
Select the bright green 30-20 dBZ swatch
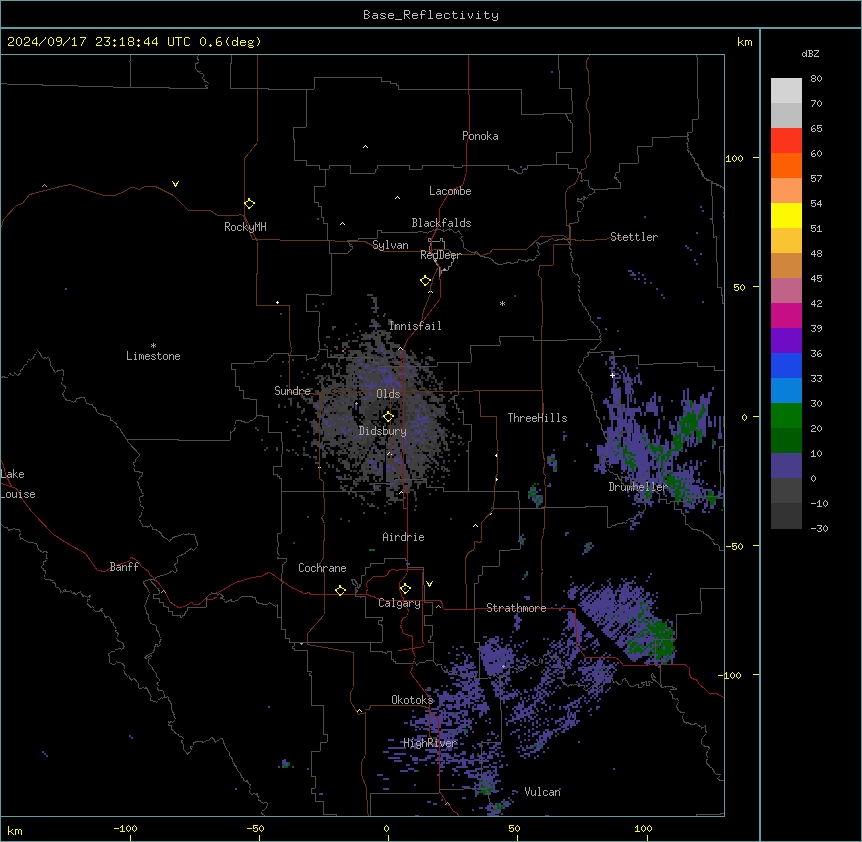786,416
